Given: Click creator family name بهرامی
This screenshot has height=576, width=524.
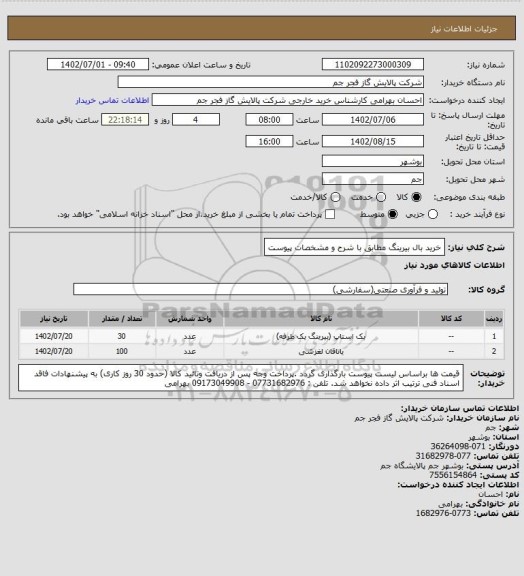Looking at the screenshot, I should 450,504.
